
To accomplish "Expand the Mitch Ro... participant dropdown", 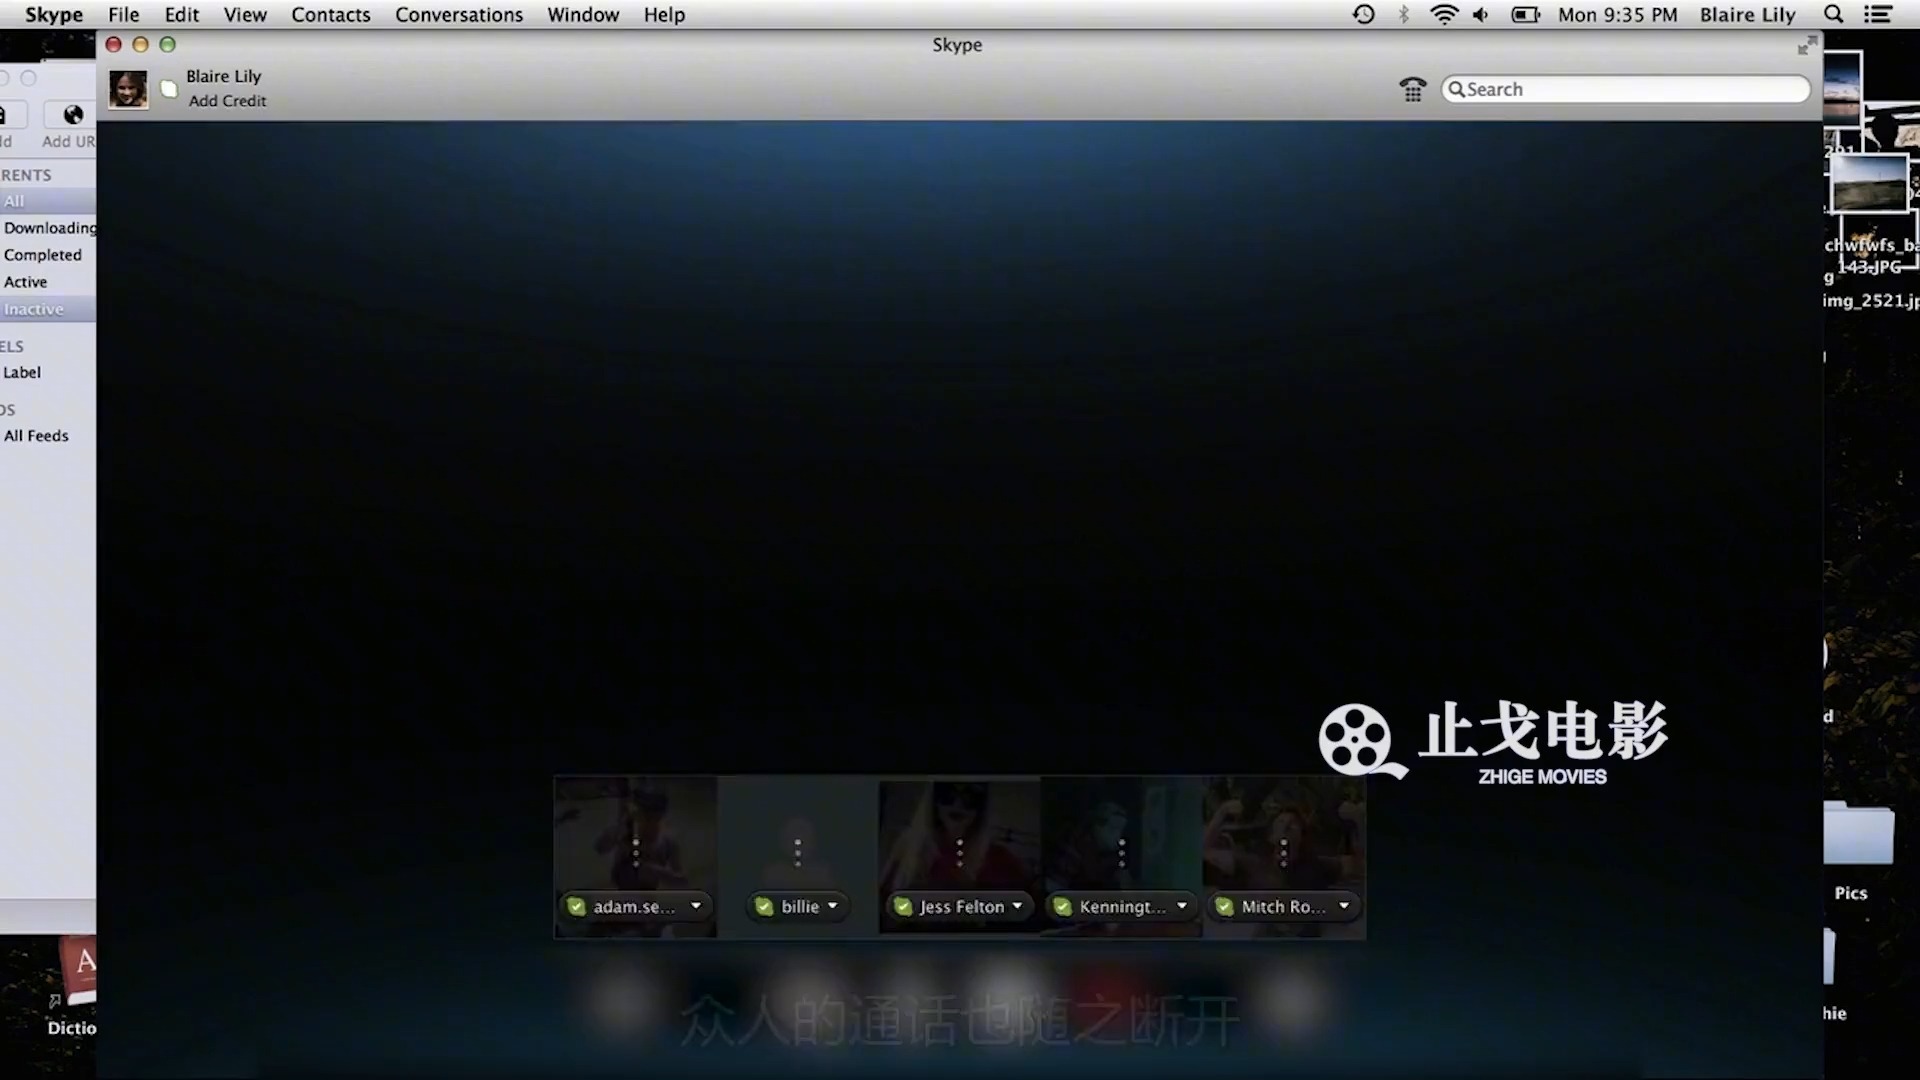I will click(1344, 906).
